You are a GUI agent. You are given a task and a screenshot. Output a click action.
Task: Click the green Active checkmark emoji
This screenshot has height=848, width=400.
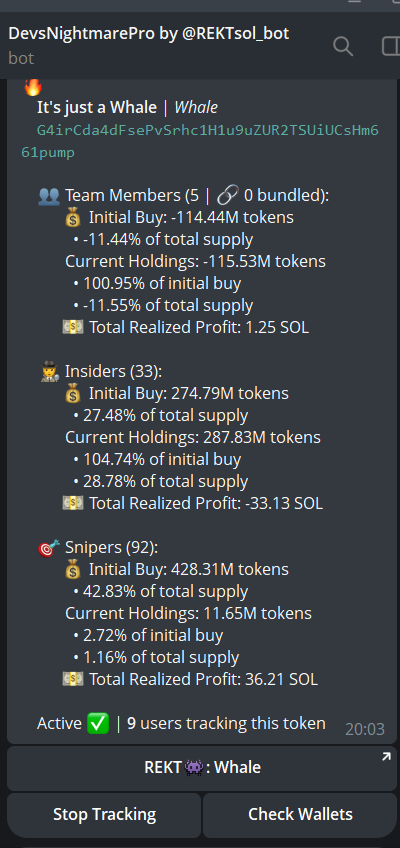(98, 724)
